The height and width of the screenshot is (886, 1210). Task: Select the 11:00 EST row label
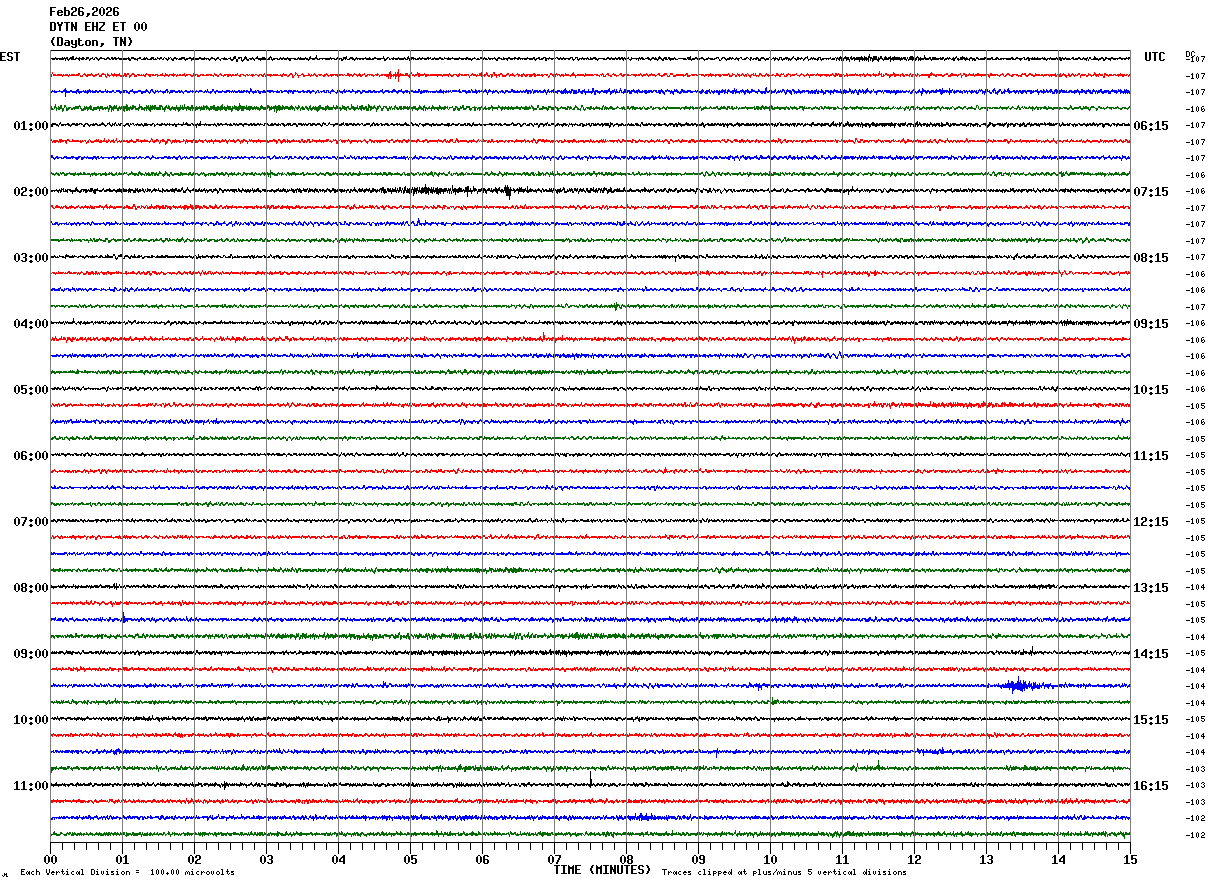tap(31, 786)
